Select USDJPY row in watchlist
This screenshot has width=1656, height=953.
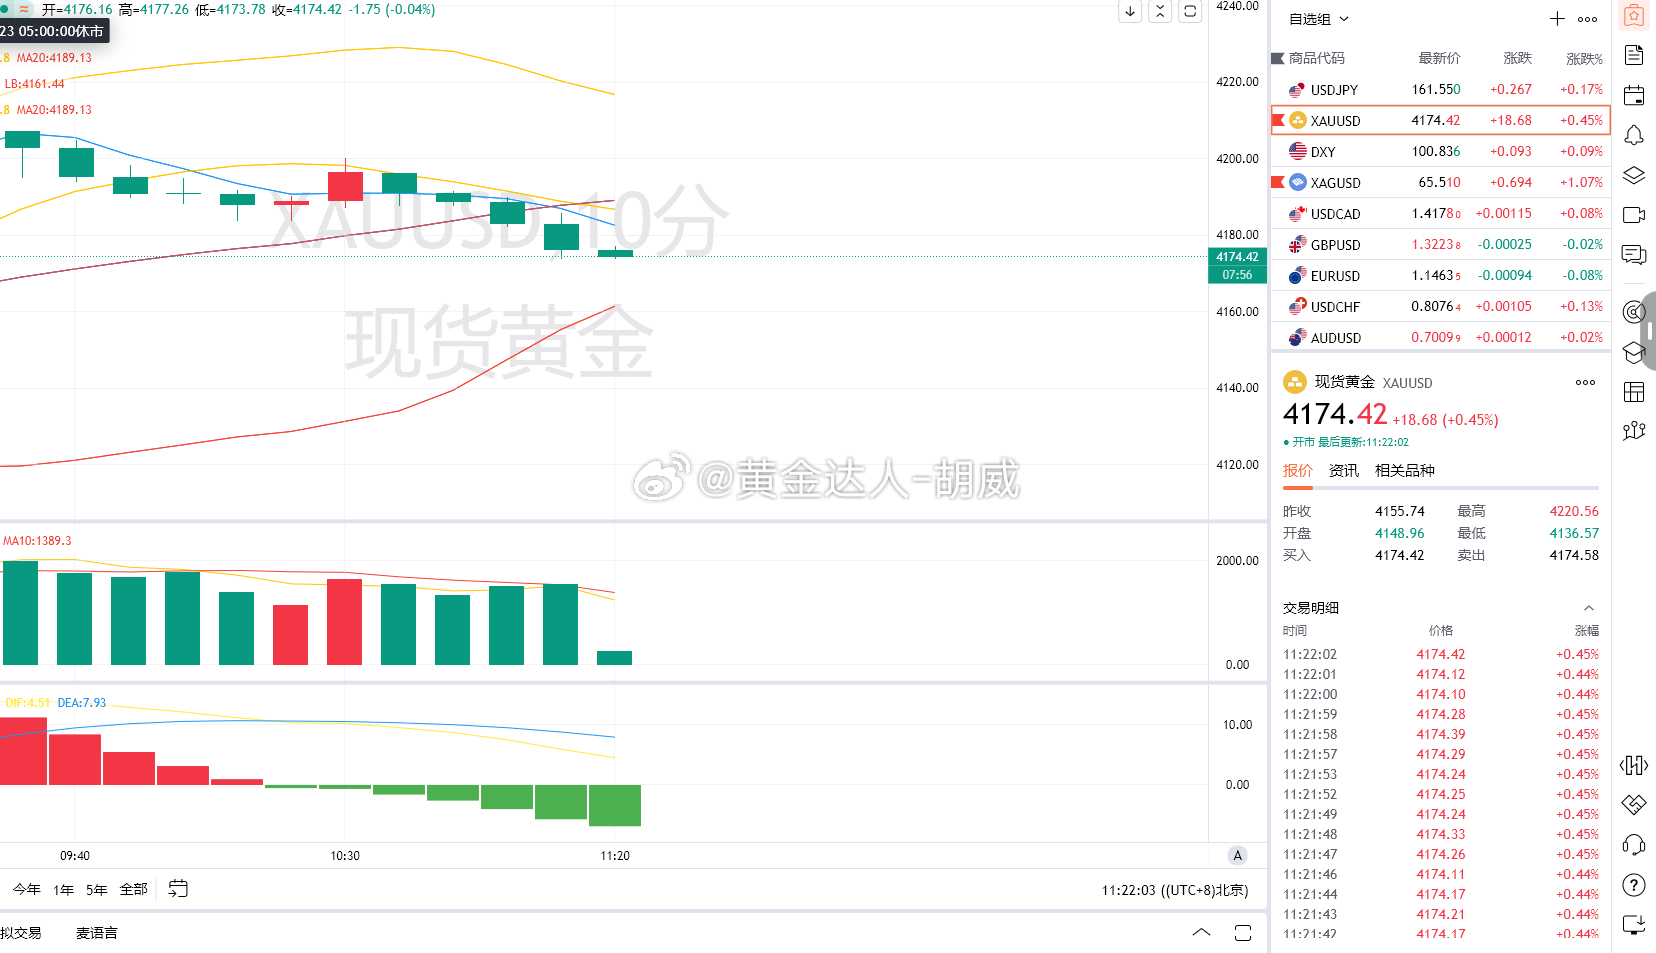[1440, 89]
